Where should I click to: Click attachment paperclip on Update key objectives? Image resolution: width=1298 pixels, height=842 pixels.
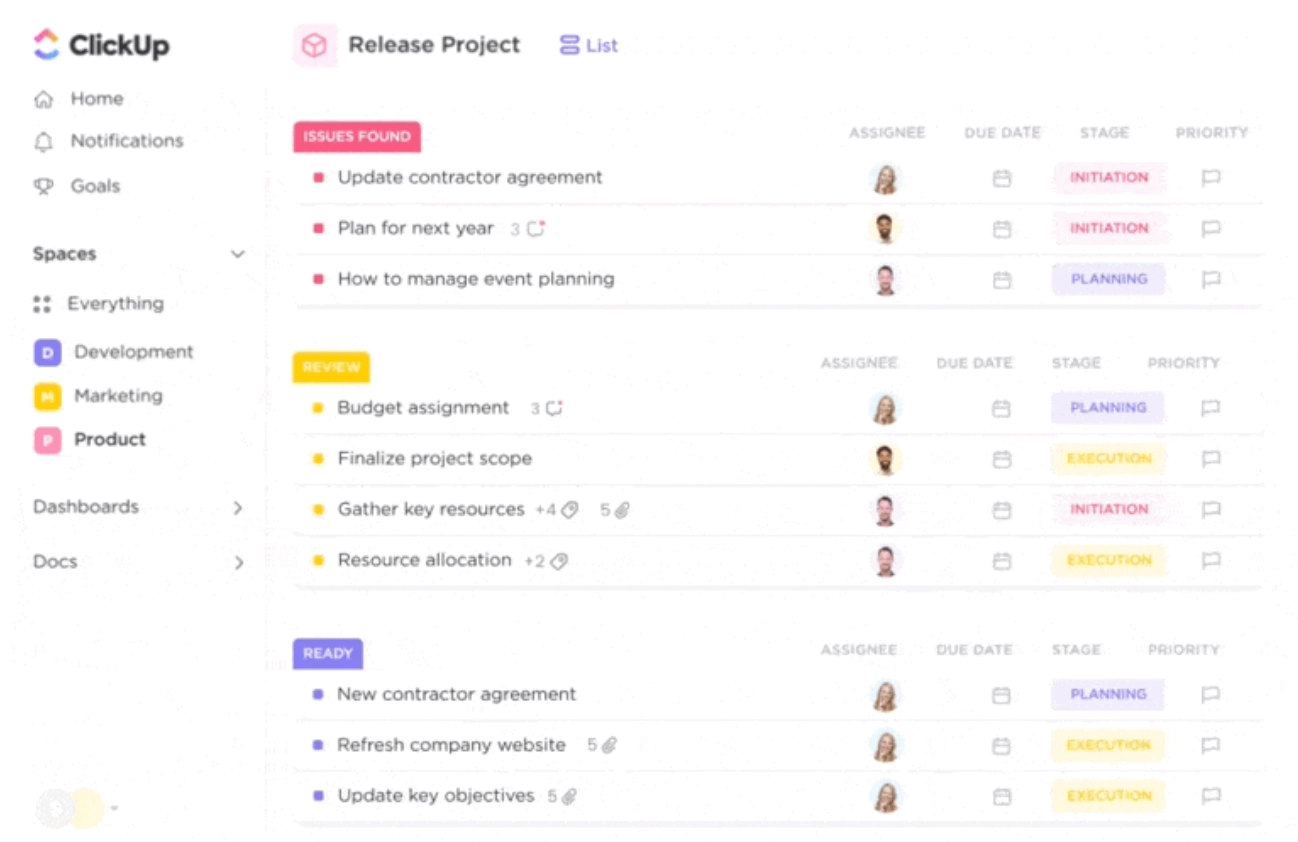(x=569, y=797)
